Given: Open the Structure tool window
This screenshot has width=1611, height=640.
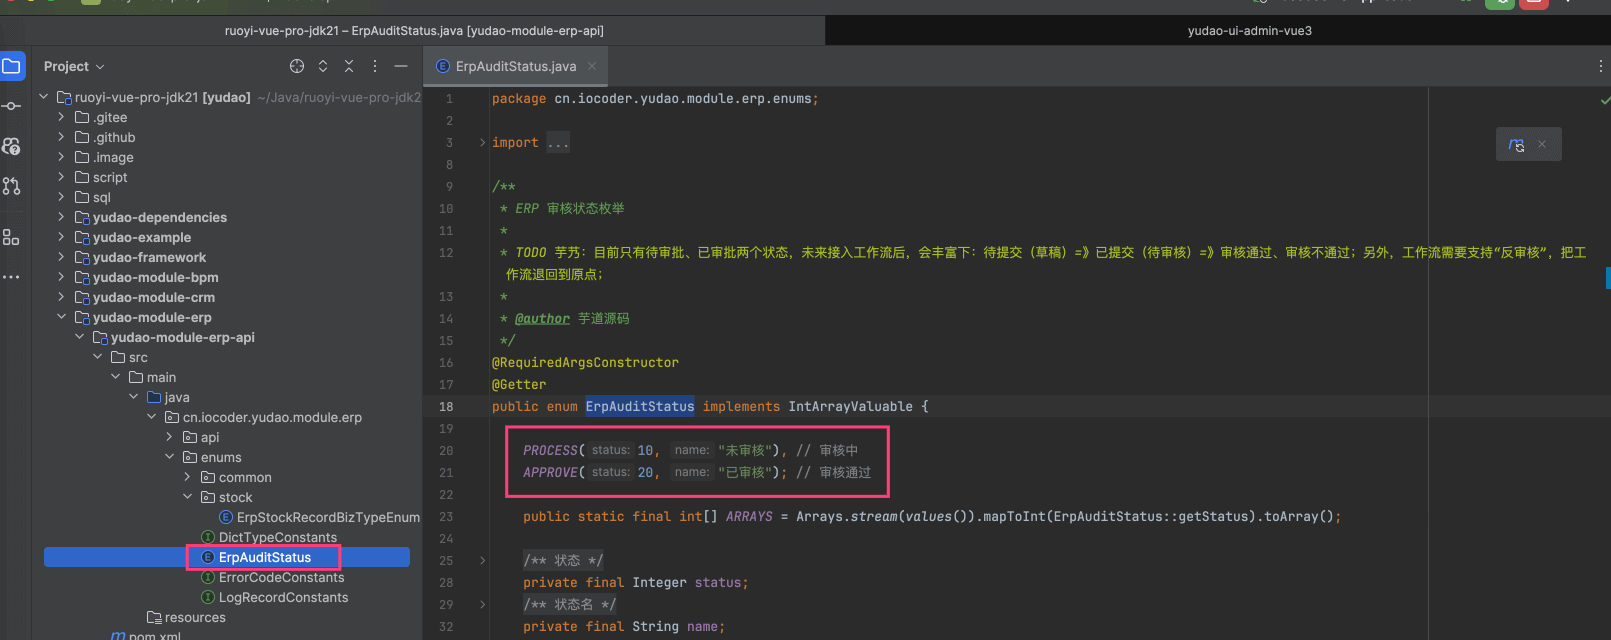Looking at the screenshot, I should tap(12, 237).
